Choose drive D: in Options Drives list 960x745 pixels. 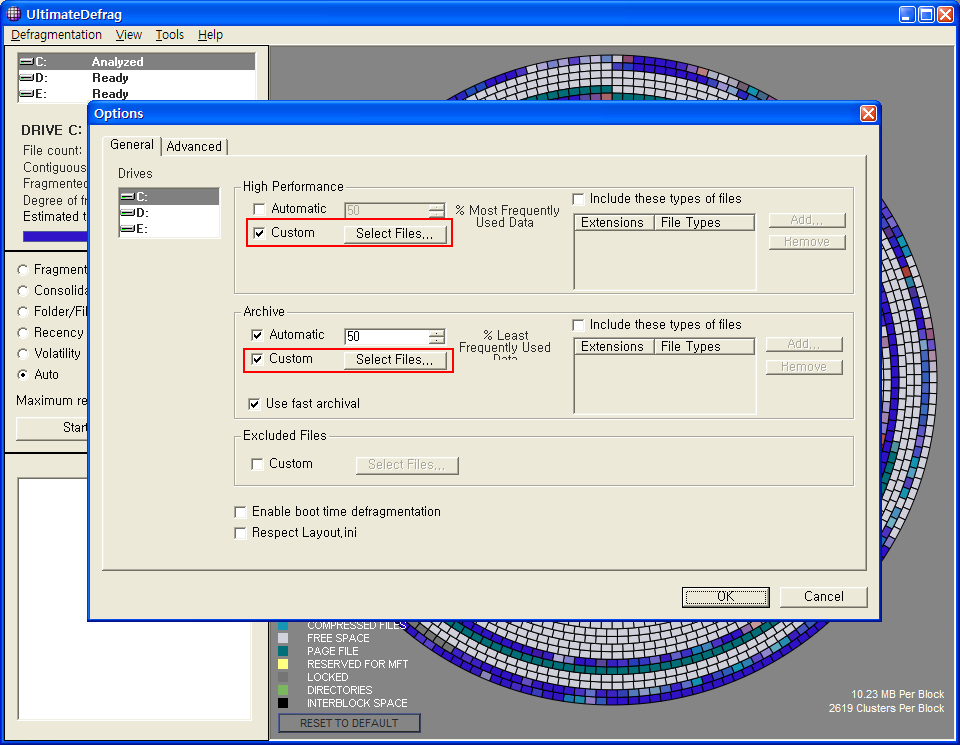[169, 212]
